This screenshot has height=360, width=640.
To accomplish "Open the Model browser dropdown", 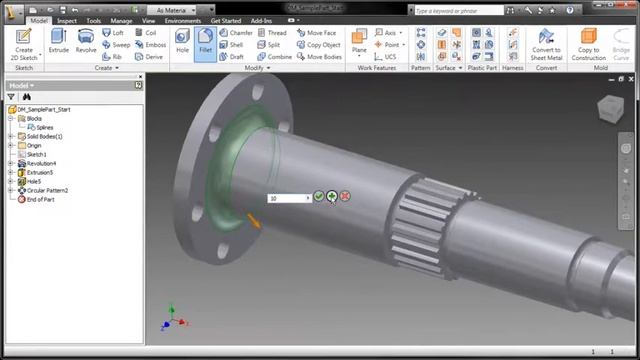I will [21, 85].
